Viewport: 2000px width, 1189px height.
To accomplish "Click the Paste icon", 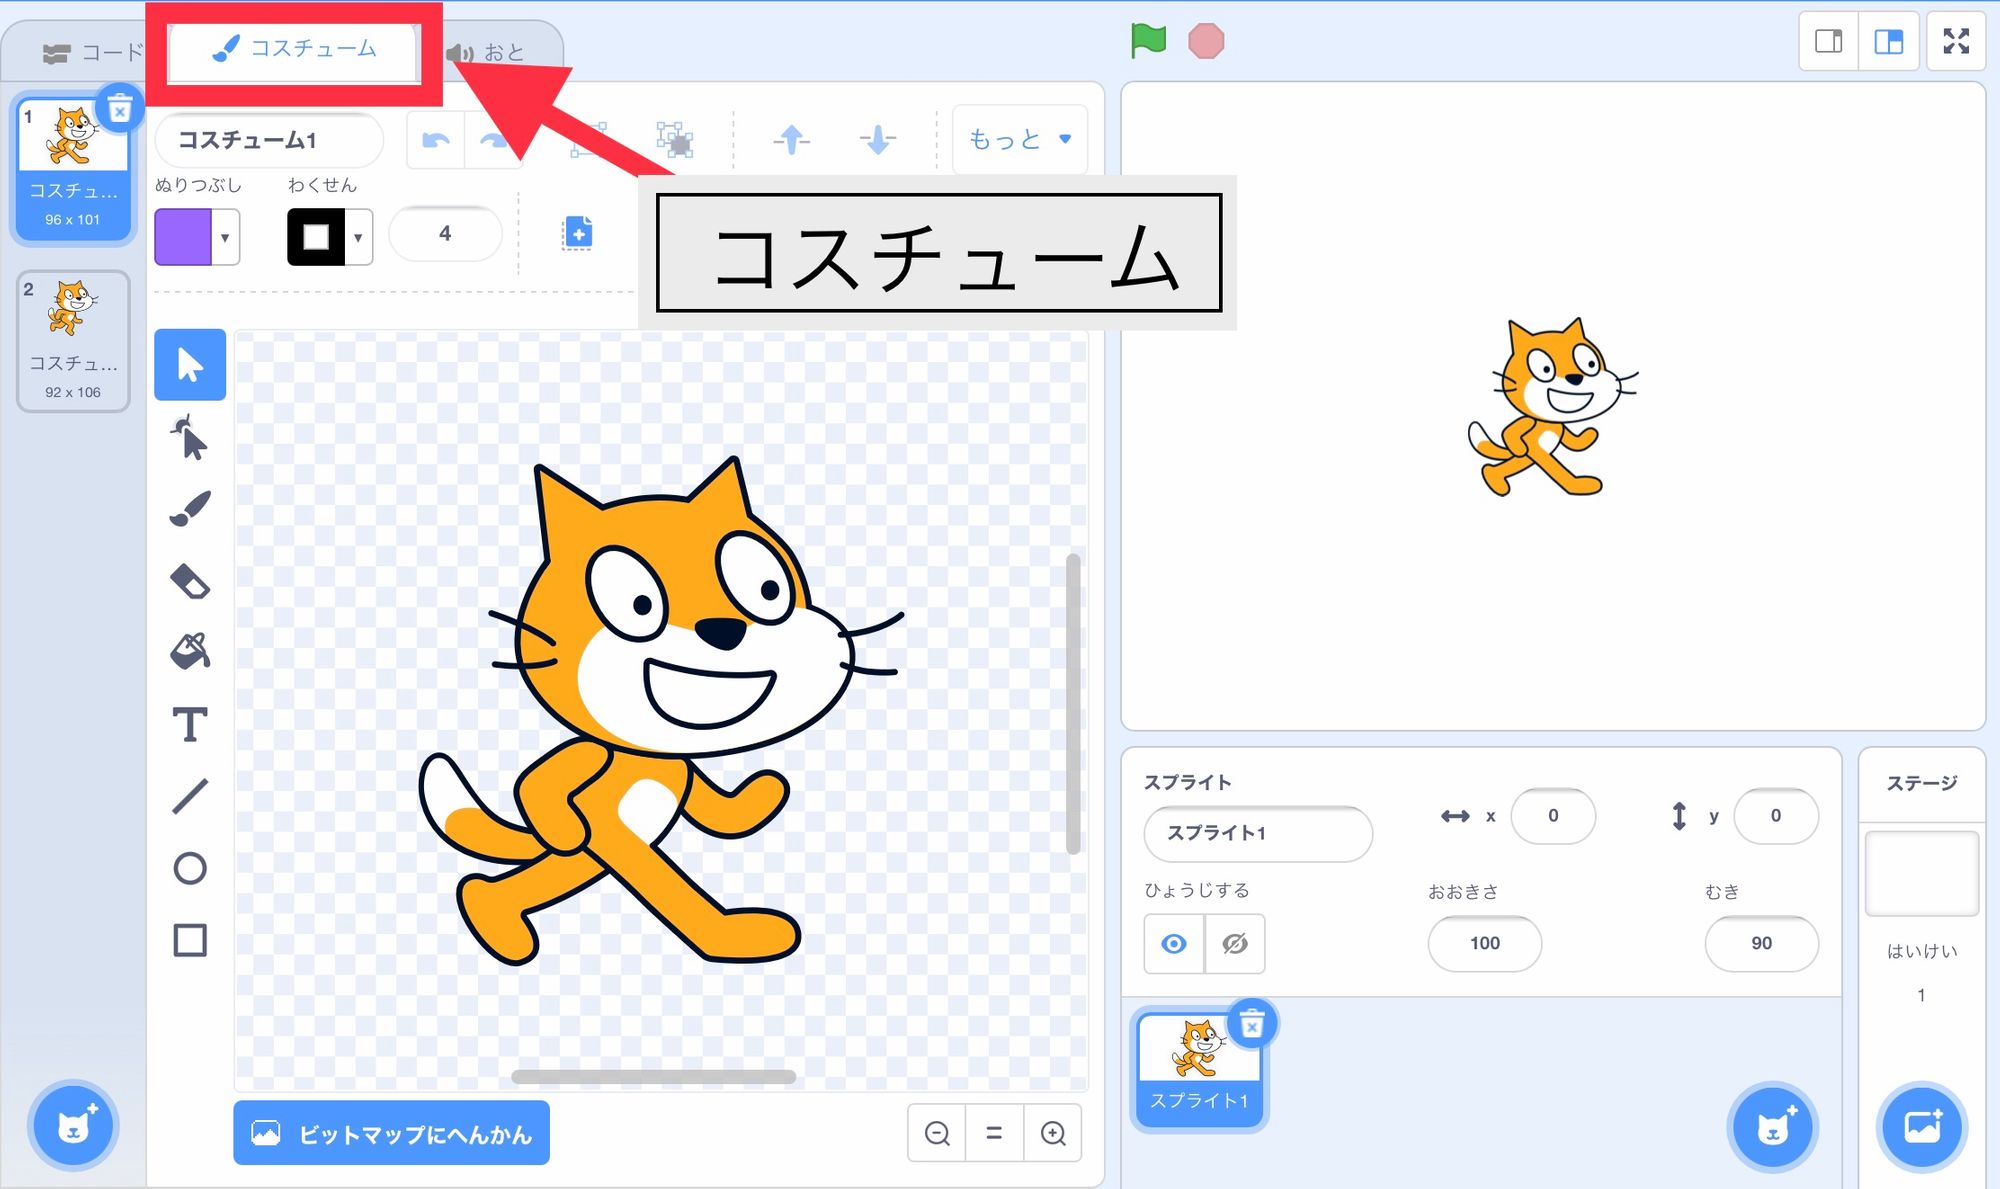I will [x=577, y=233].
